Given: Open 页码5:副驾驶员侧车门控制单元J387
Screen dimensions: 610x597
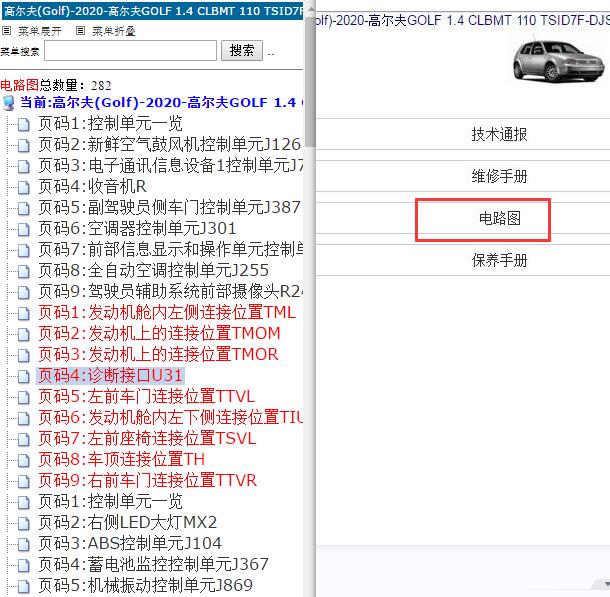Looking at the screenshot, I should [169, 208].
